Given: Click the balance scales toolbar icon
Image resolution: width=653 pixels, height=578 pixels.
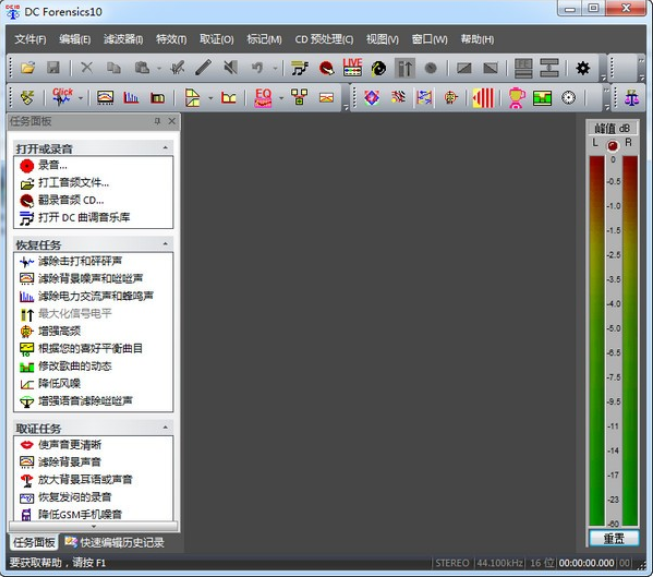Looking at the screenshot, I should click(631, 98).
